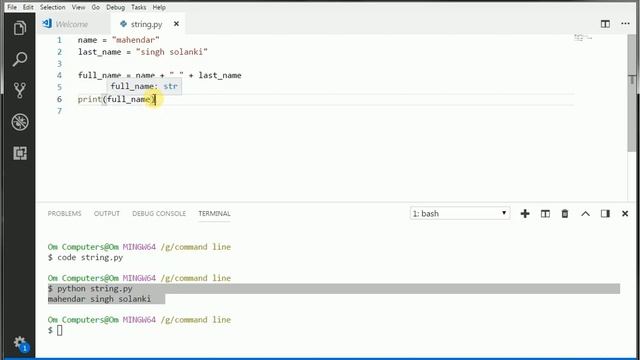Click the terminal prompt input cursor
The image size is (640, 360).
[60, 330]
